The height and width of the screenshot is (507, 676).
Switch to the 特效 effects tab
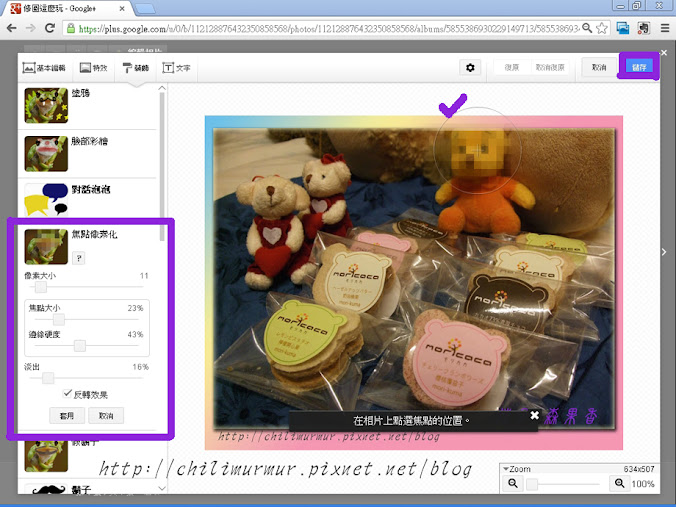coord(93,68)
